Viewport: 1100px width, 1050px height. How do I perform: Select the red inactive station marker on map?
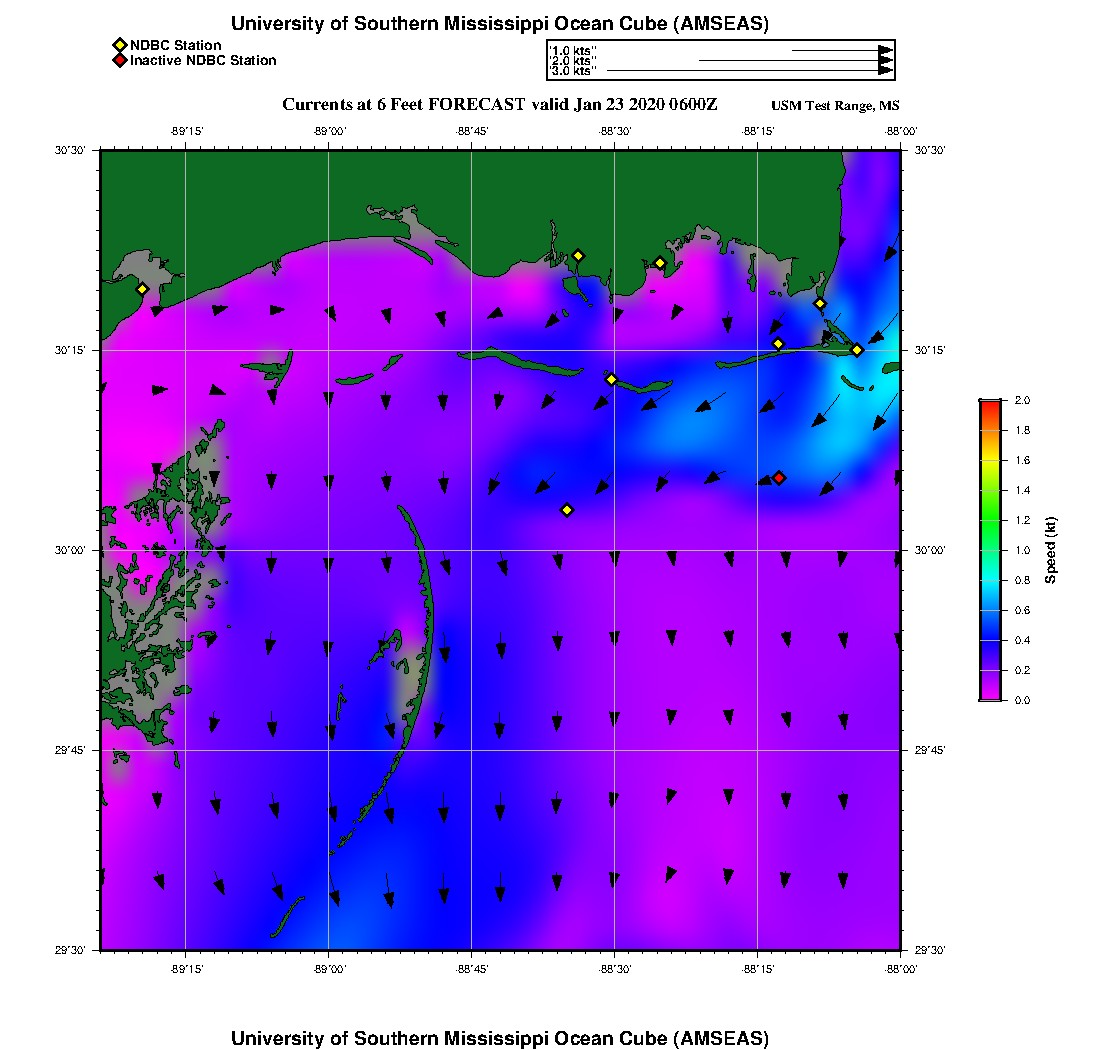[x=779, y=478]
